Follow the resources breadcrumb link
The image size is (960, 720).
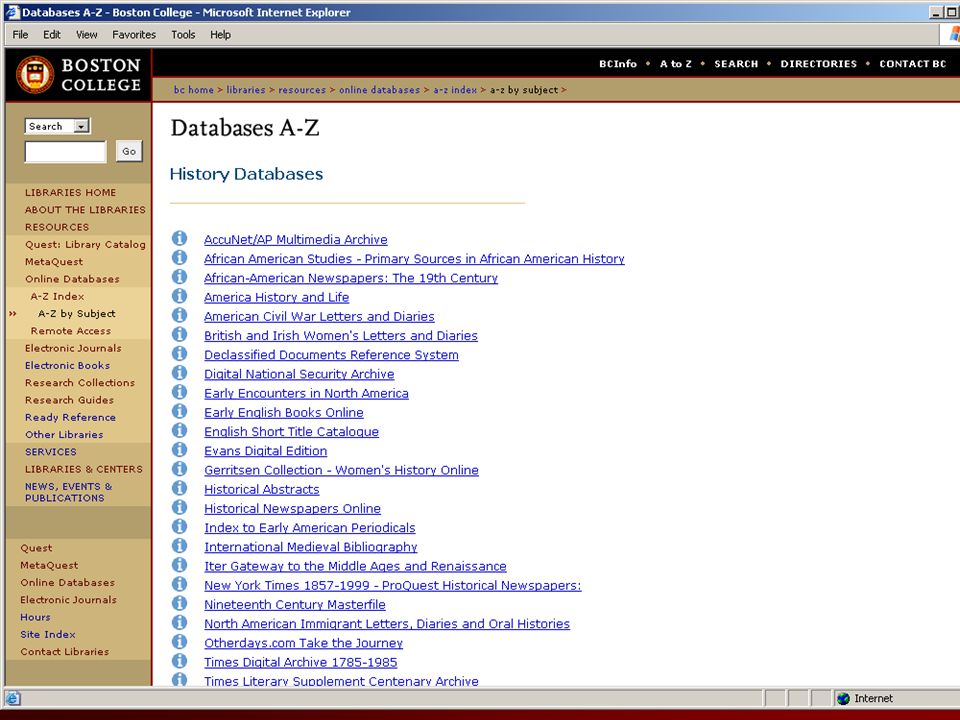coord(302,90)
